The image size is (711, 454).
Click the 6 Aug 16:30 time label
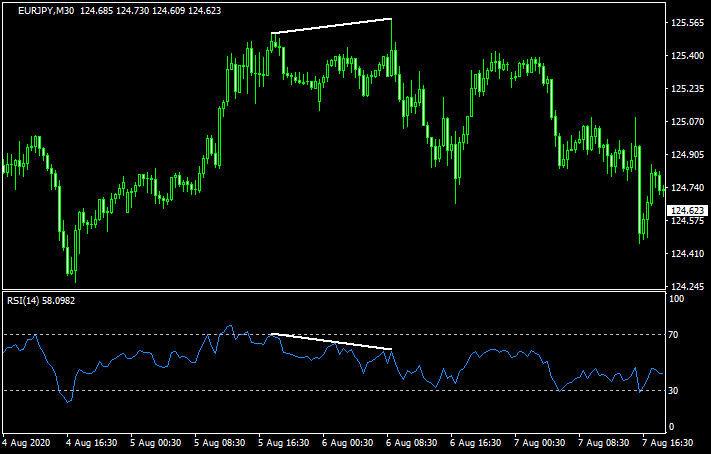[474, 441]
